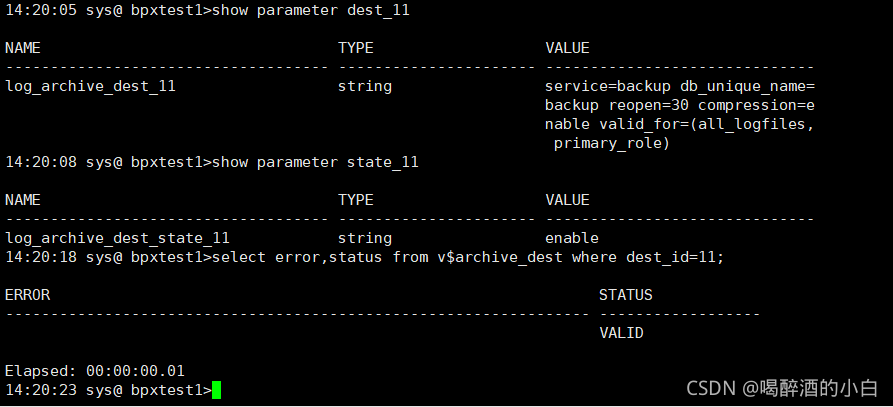Click the 'Elapsed: 00:00:00.01' line
The width and height of the screenshot is (893, 407).
coord(95,371)
